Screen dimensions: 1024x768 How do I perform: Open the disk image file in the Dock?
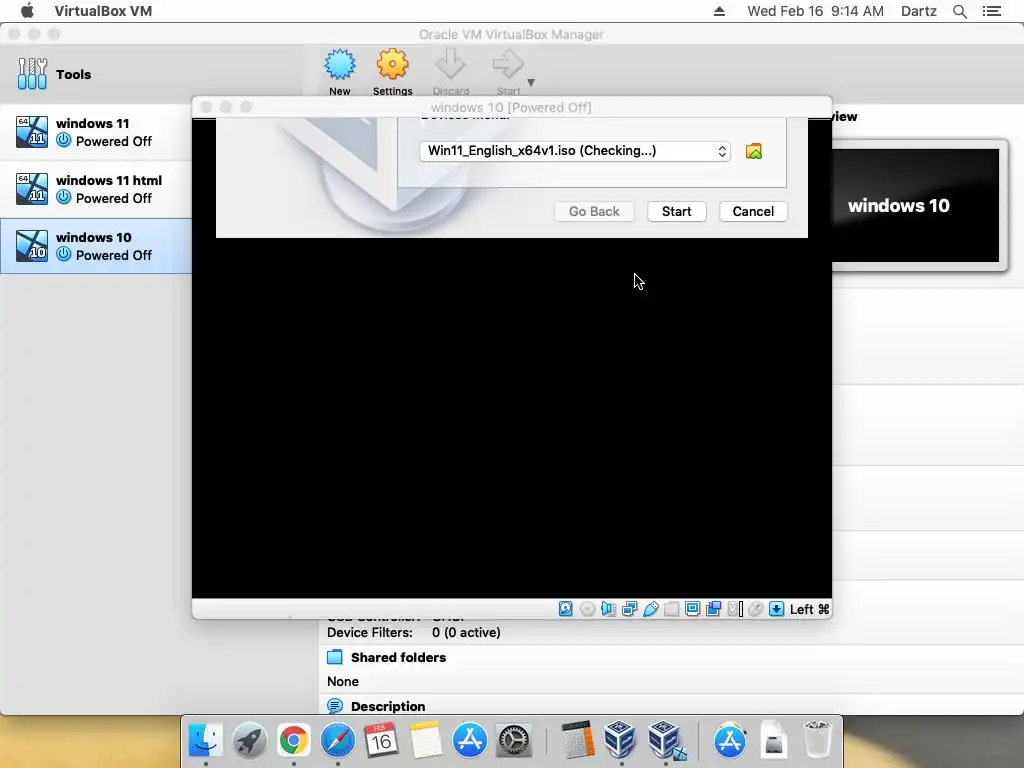(774, 739)
